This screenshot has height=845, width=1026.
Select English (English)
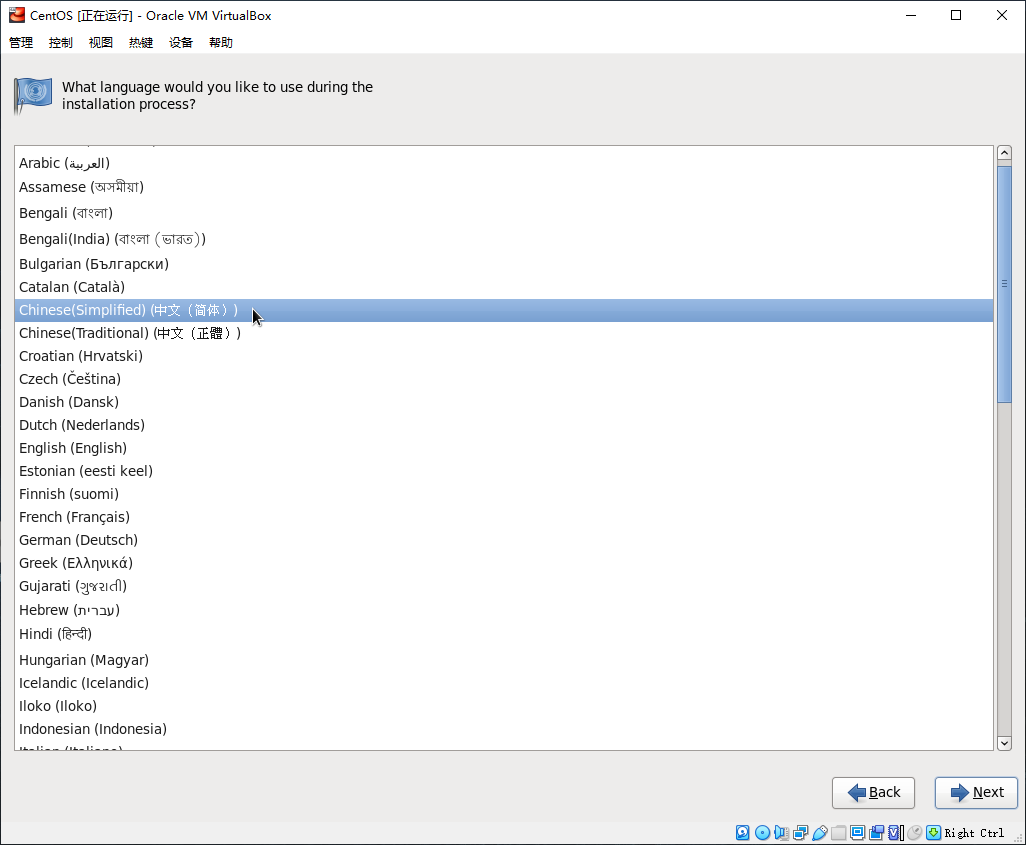pyautogui.click(x=504, y=448)
